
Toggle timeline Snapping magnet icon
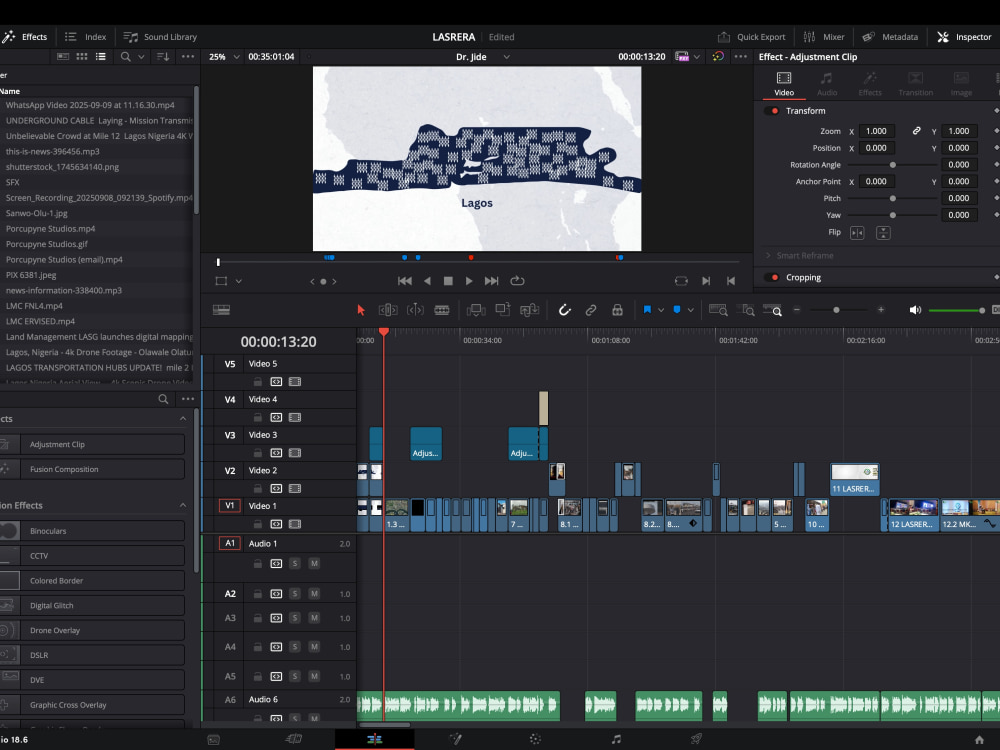point(564,310)
